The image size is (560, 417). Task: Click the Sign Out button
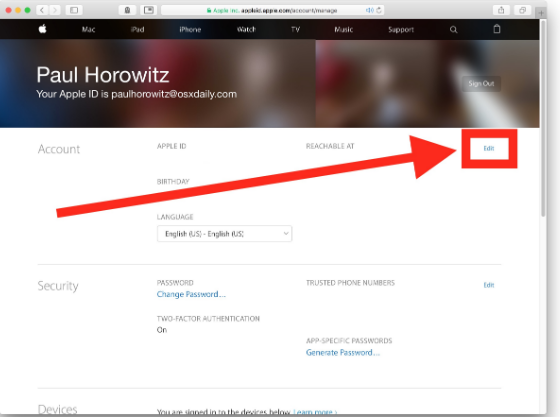click(x=481, y=84)
